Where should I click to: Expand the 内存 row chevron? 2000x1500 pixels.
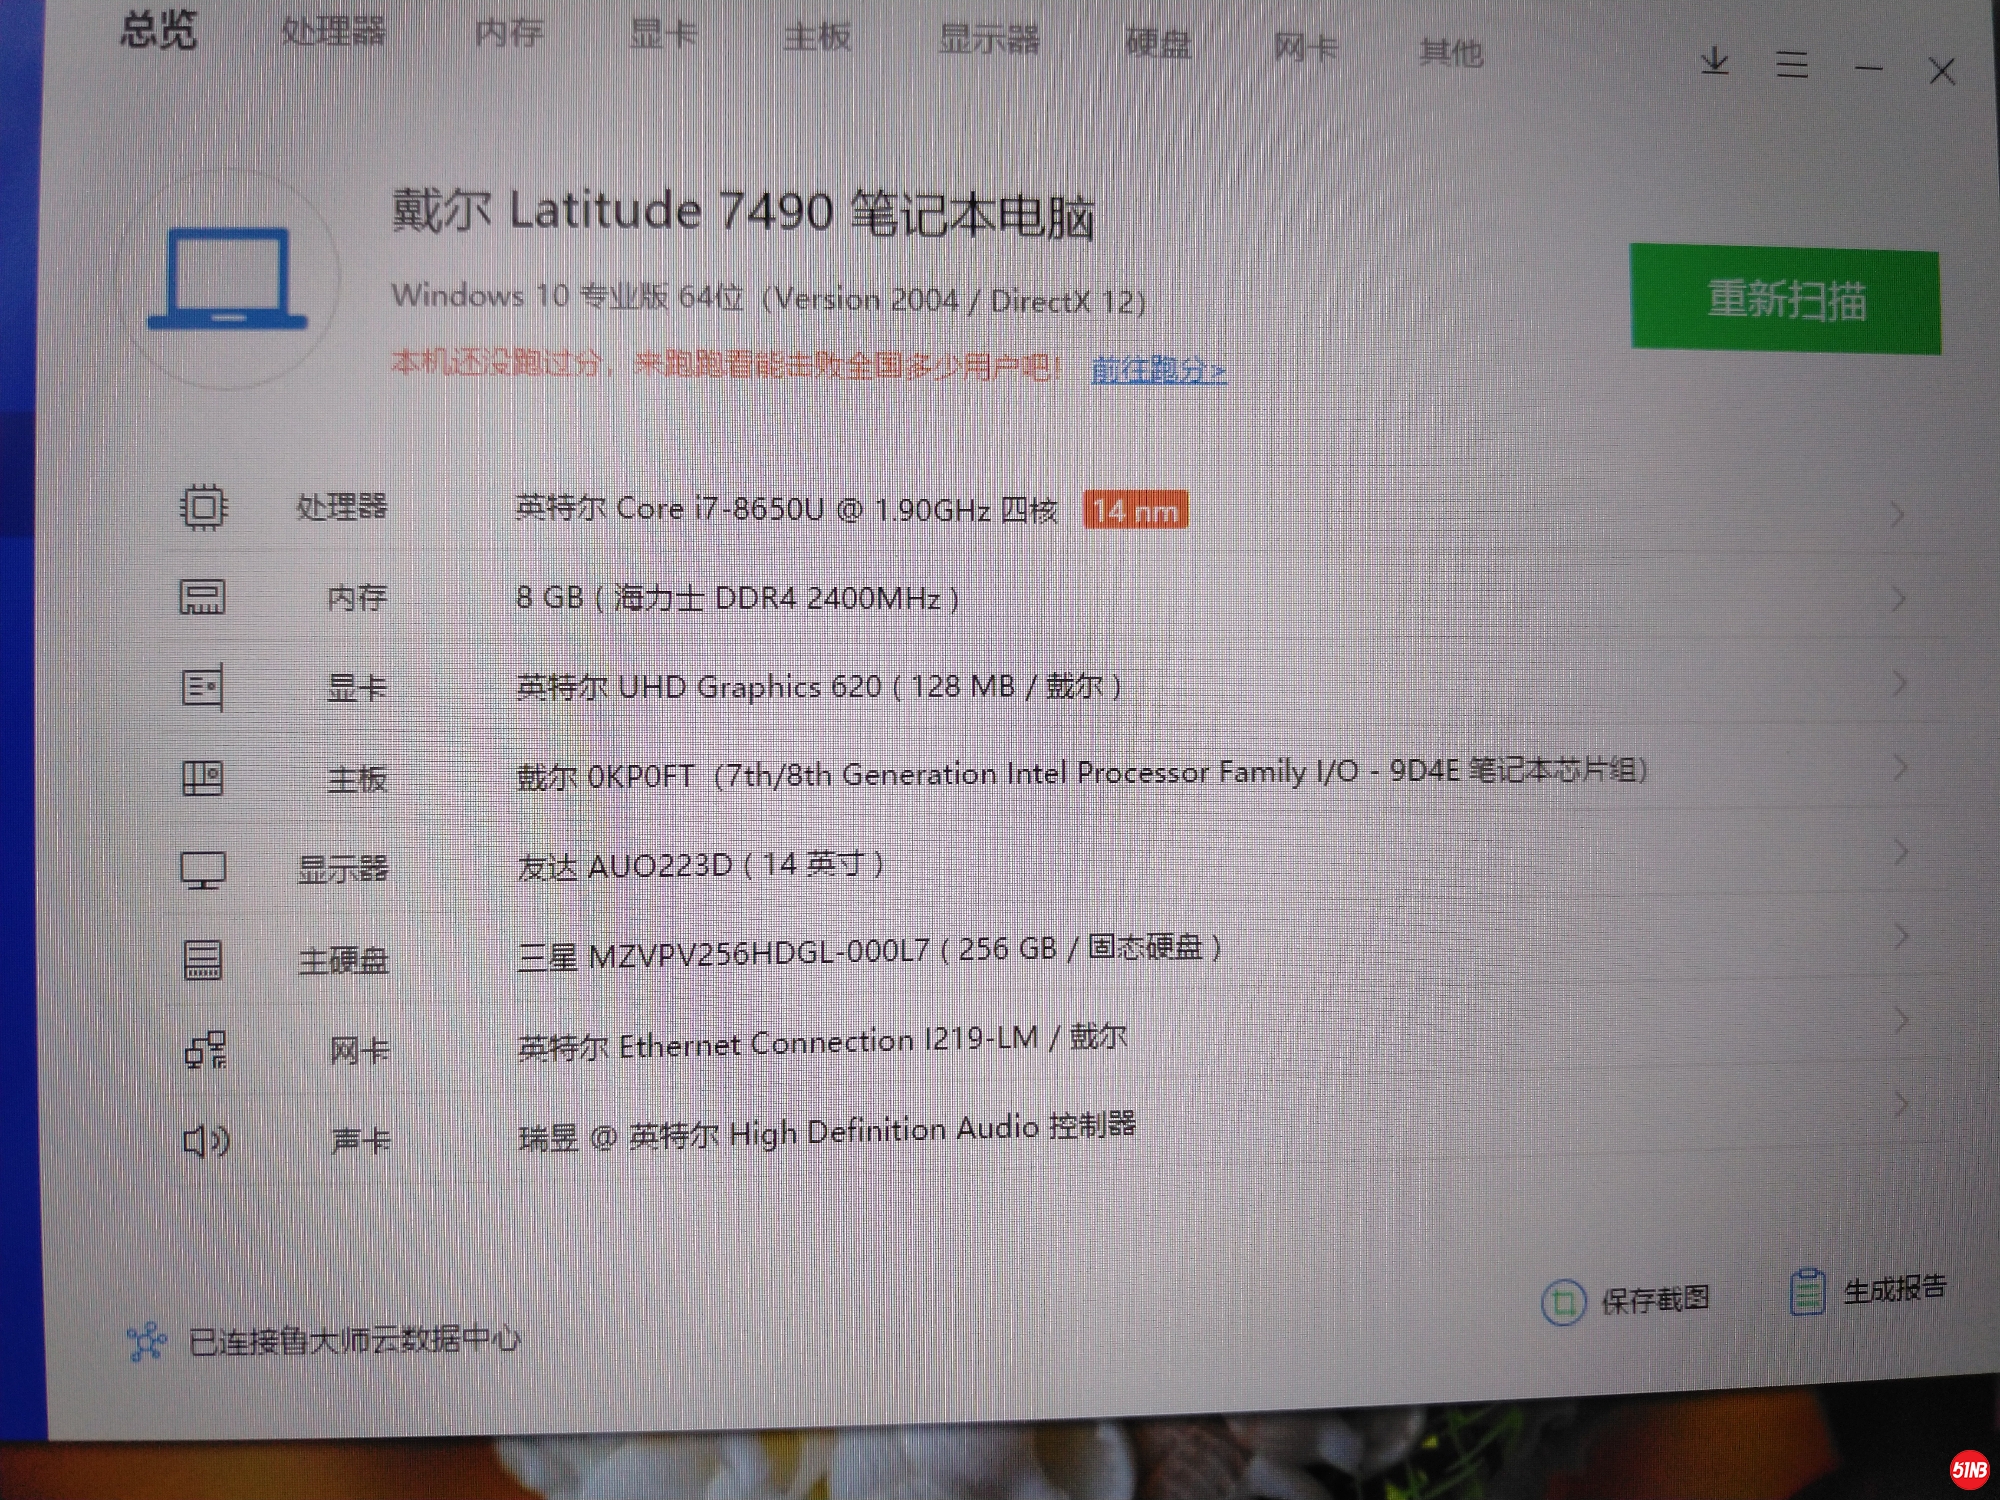[x=1898, y=600]
